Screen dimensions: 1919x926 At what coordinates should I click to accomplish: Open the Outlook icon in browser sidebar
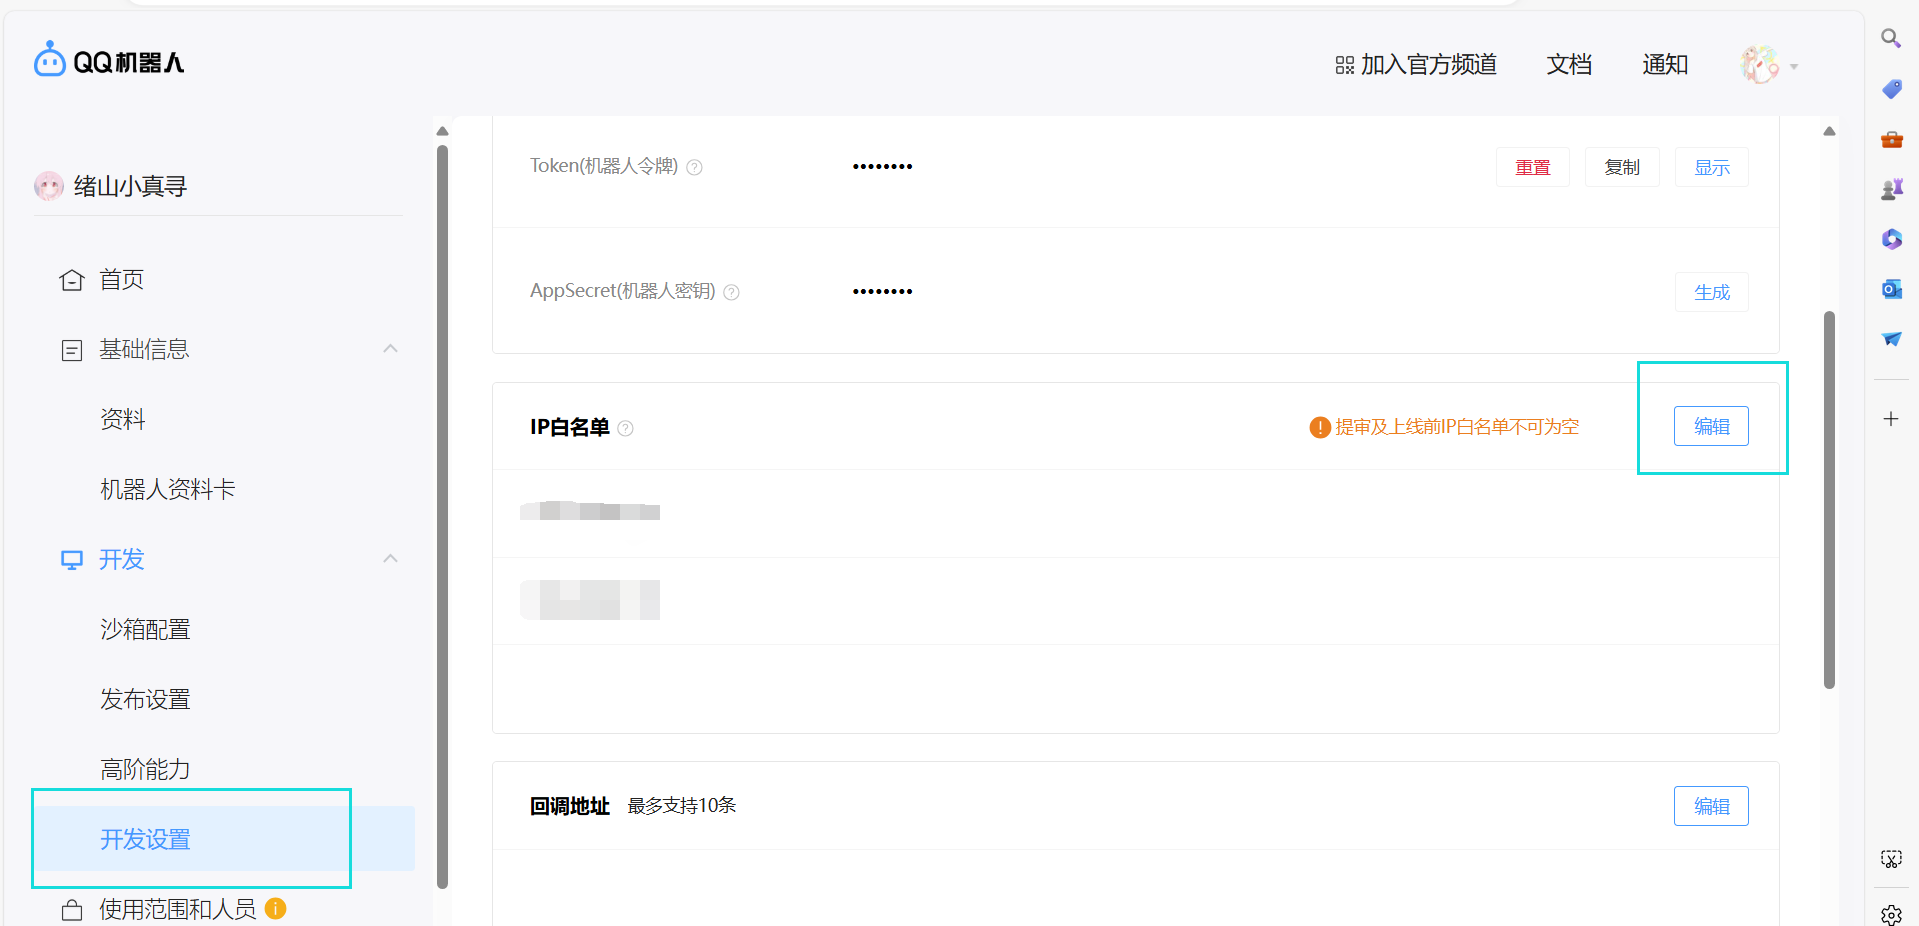(x=1890, y=289)
